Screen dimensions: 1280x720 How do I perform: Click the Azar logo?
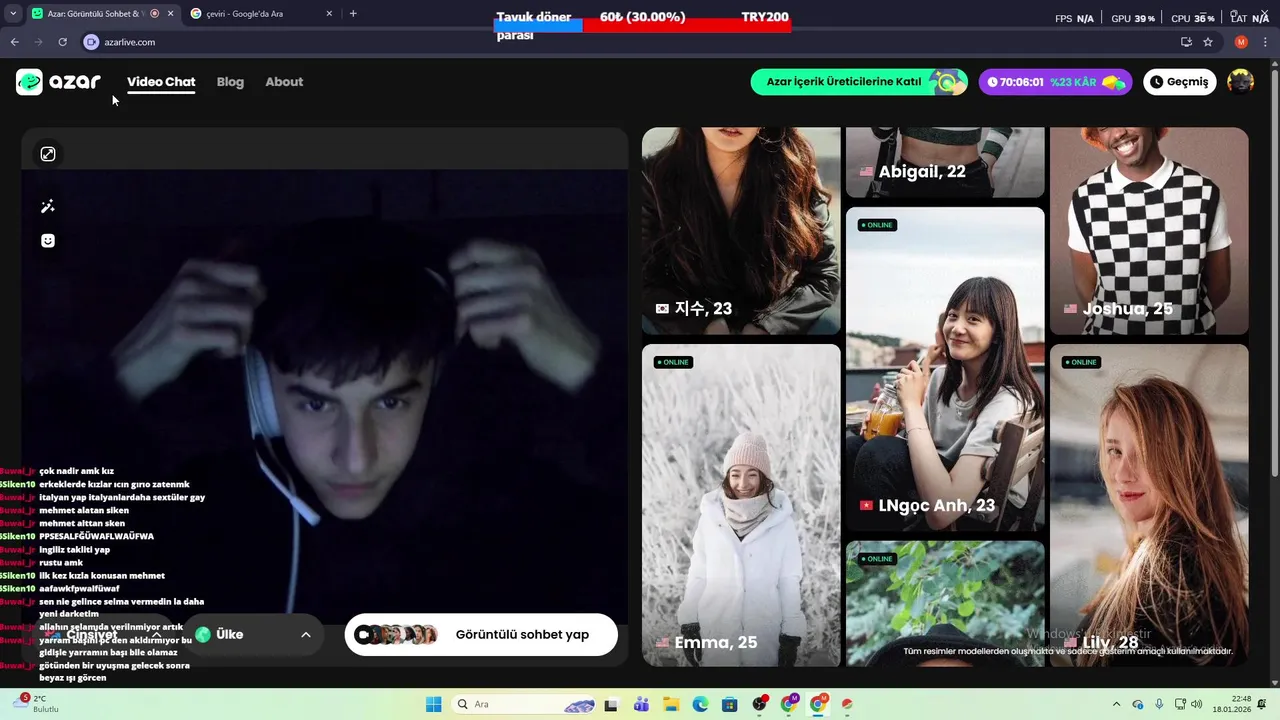(x=58, y=82)
